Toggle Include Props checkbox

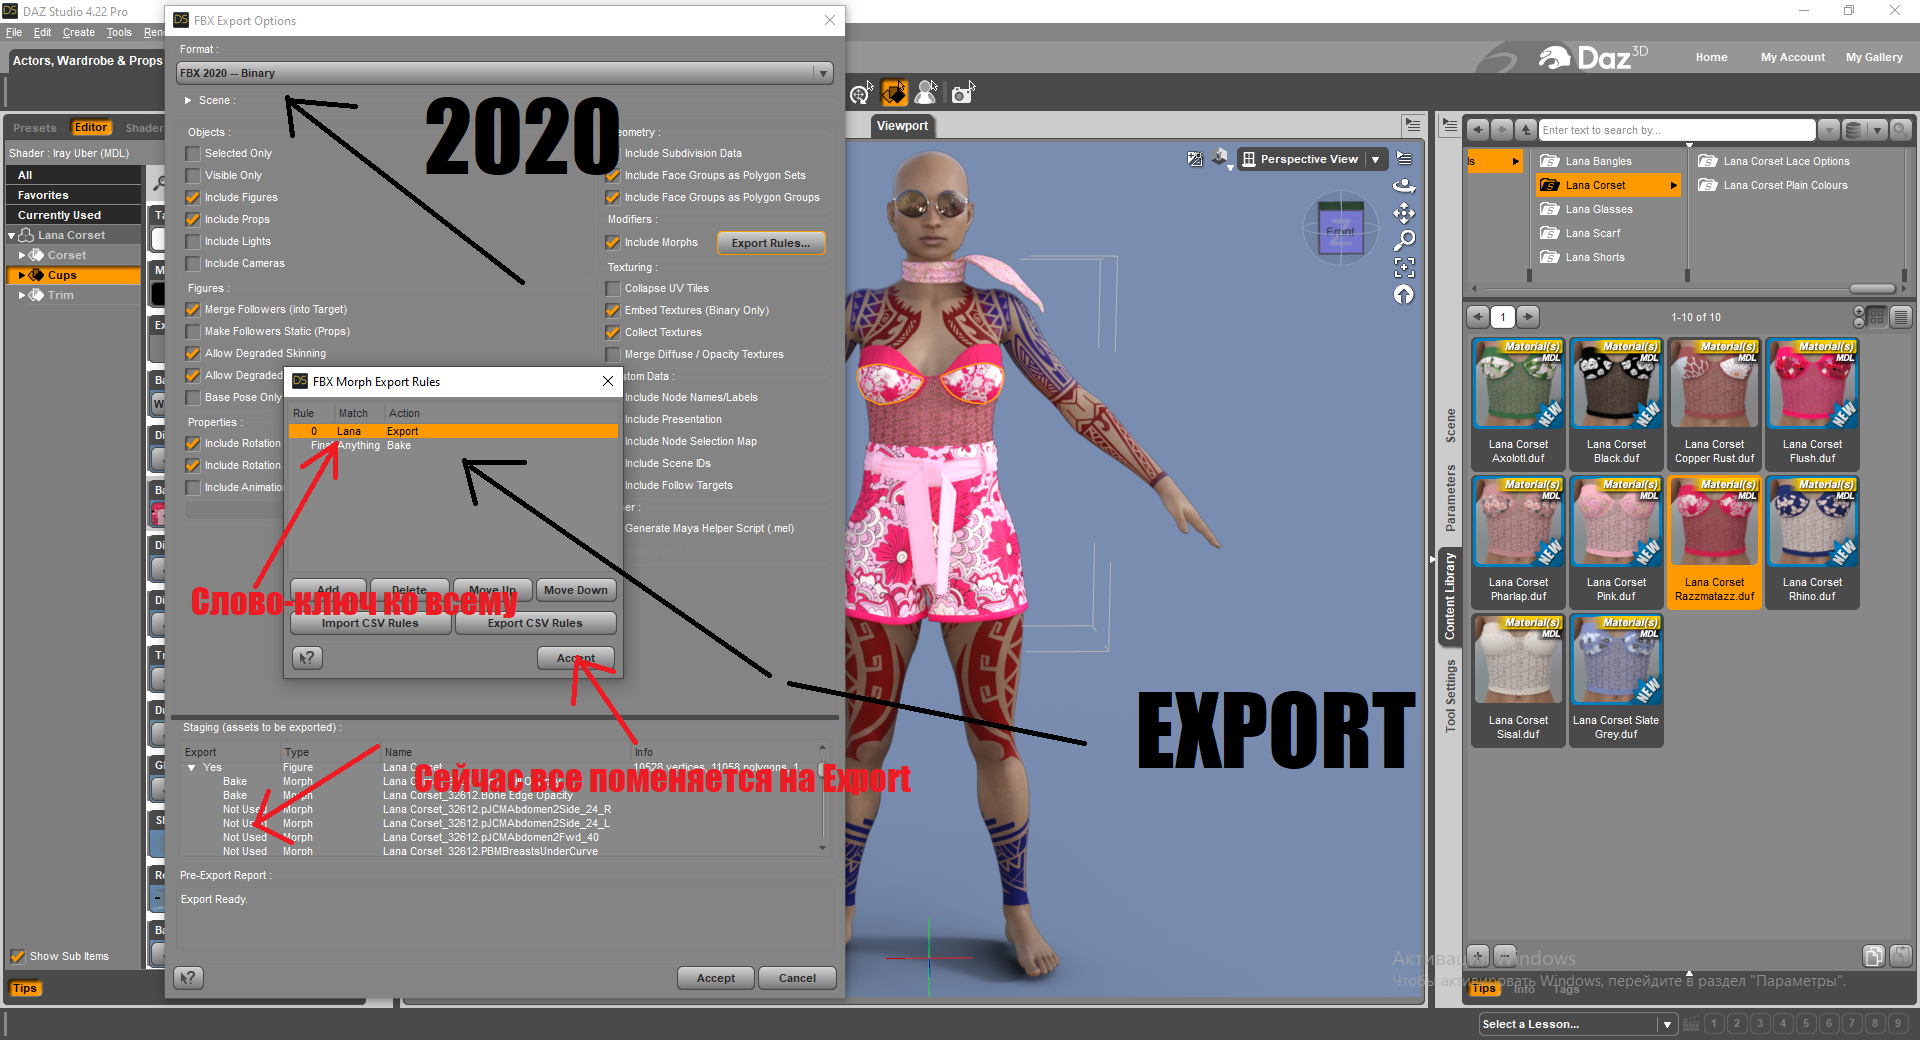(x=193, y=220)
